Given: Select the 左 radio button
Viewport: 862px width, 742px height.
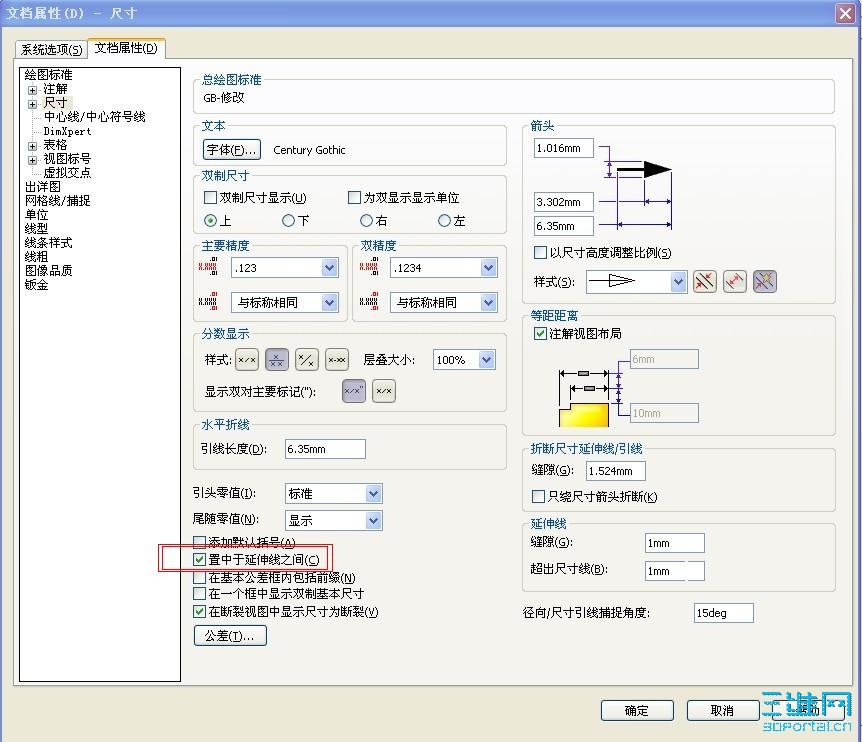Looking at the screenshot, I should pos(444,221).
